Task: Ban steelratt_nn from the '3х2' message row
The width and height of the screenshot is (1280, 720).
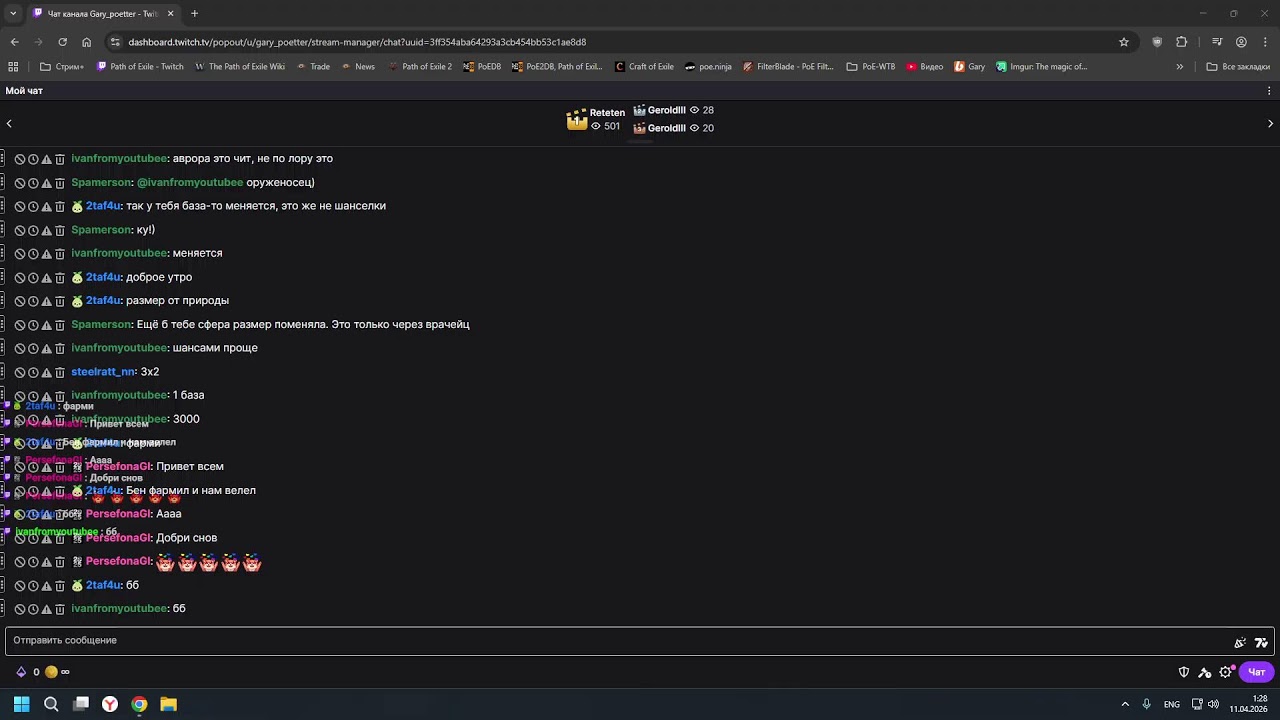Action: 19,373
